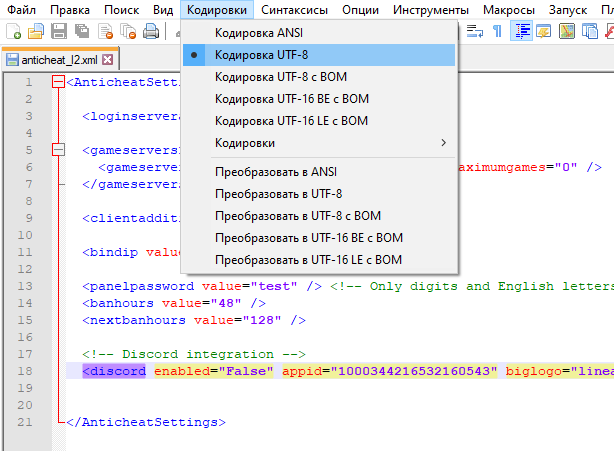Collapse the gameservers fold on line 5
This screenshot has height=451, width=614.
pyautogui.click(x=58, y=150)
